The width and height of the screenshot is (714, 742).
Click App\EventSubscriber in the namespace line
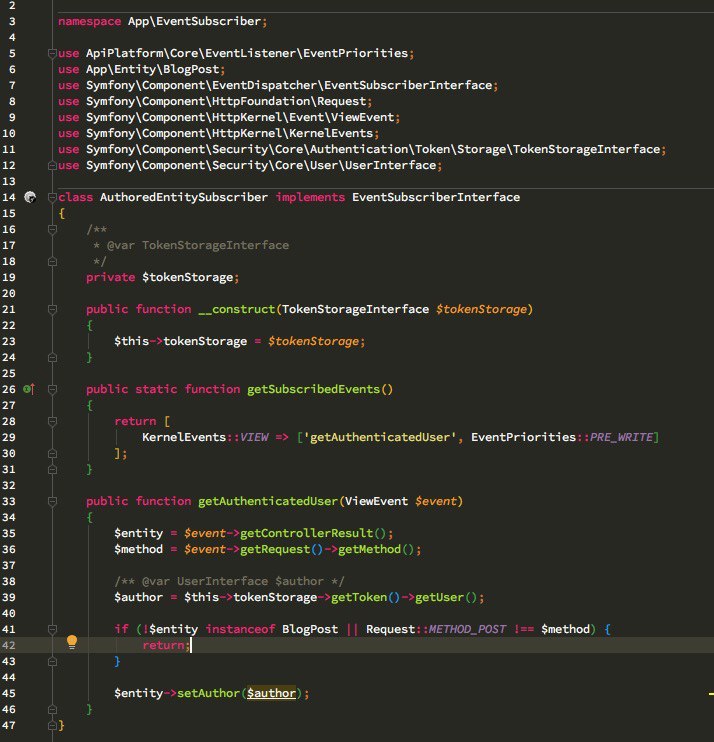pyautogui.click(x=194, y=22)
